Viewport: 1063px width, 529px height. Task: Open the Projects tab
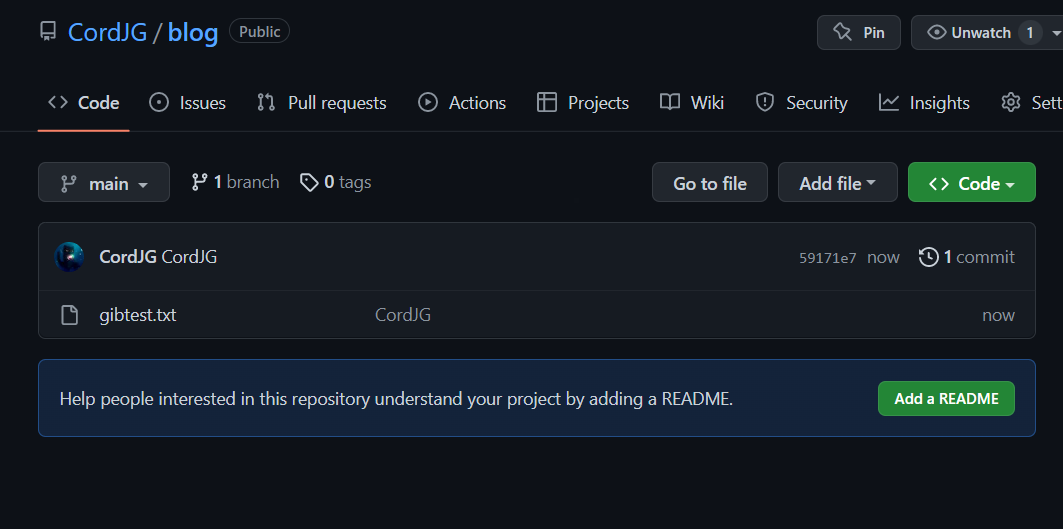[582, 103]
